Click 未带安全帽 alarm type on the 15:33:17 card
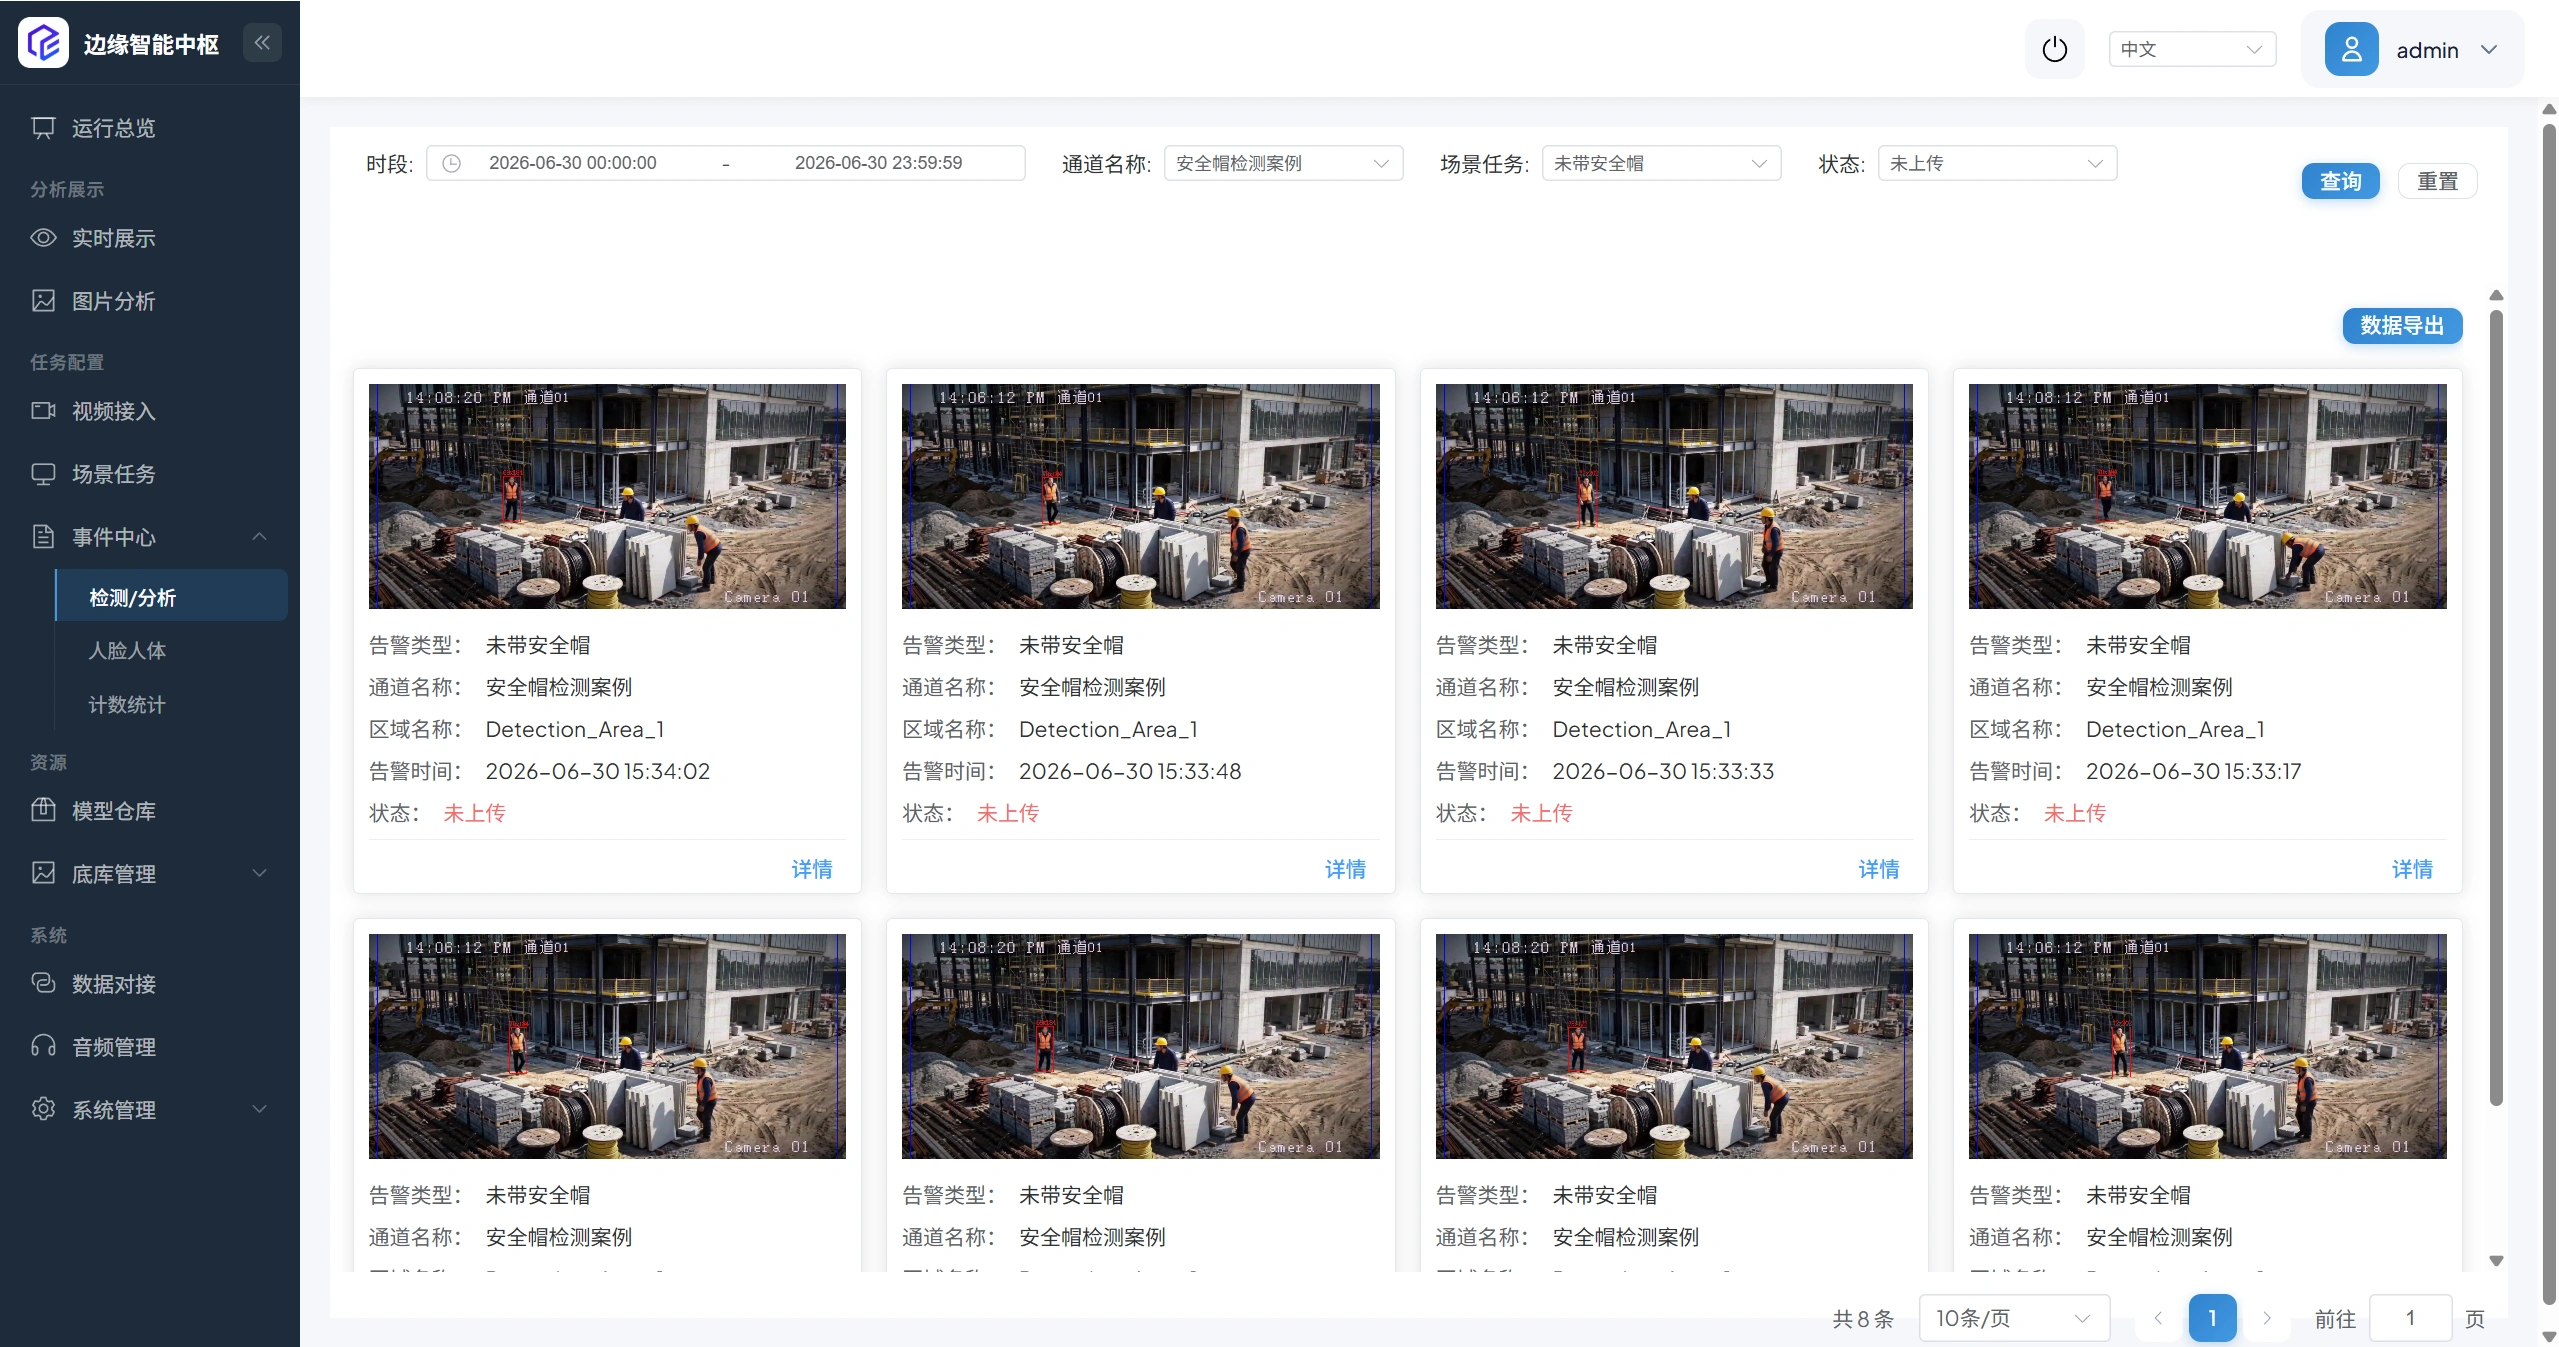 pos(2138,645)
